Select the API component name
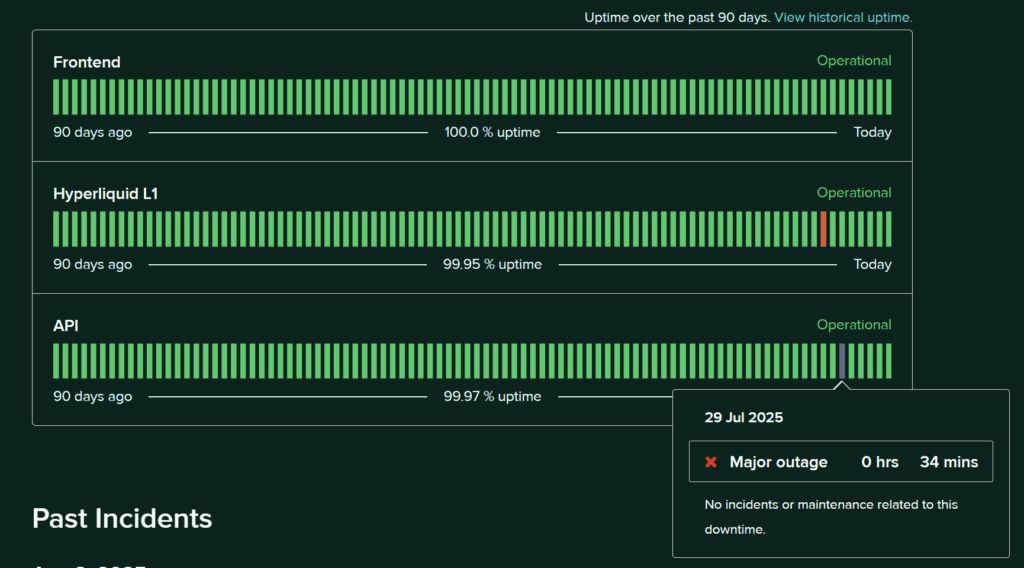This screenshot has height=568, width=1024. (x=66, y=326)
